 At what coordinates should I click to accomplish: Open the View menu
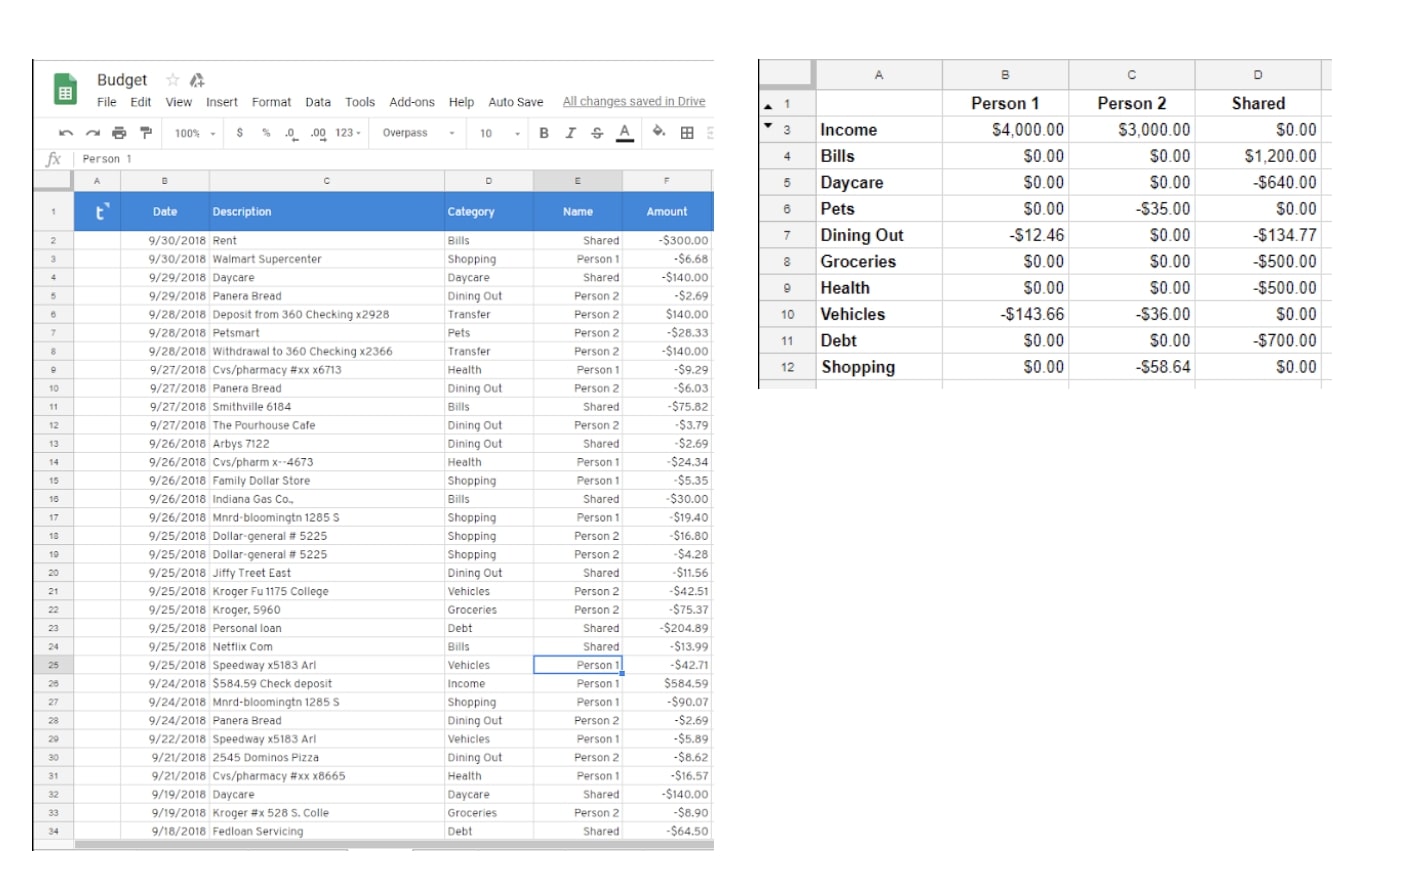179,102
